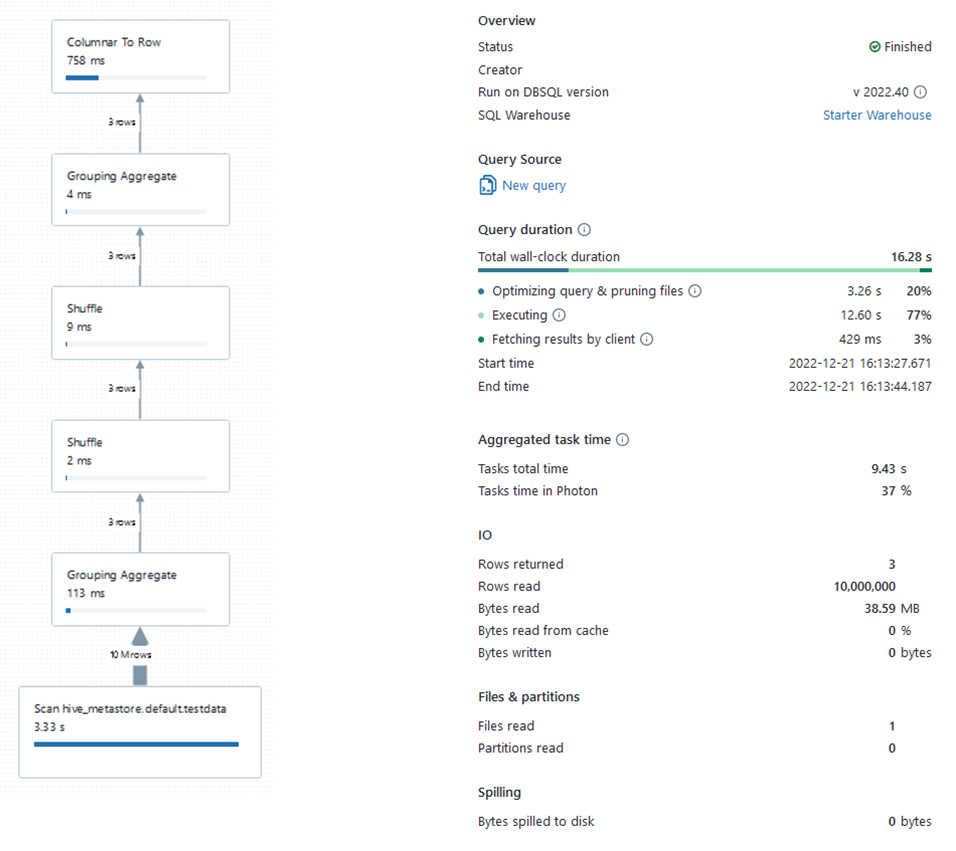This screenshot has width=956, height=851.
Task: Click the New query document icon
Action: pos(487,185)
